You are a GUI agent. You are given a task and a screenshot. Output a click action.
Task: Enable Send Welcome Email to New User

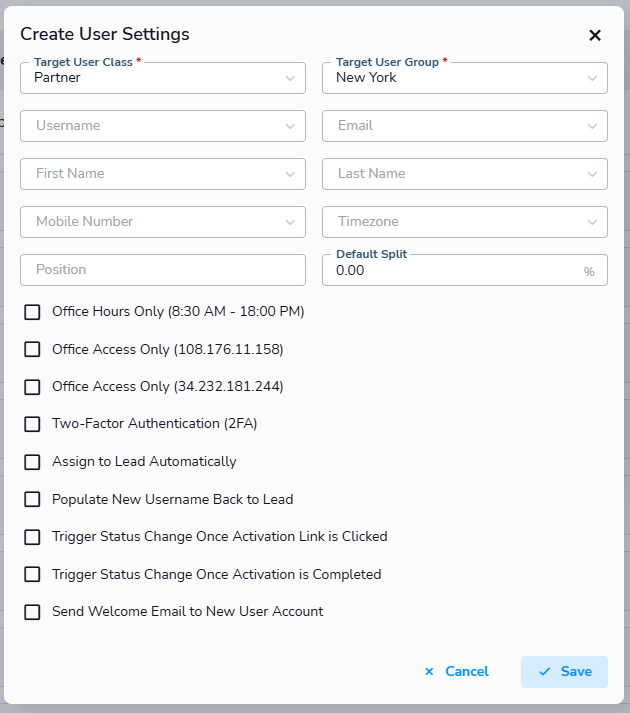pyautogui.click(x=33, y=612)
